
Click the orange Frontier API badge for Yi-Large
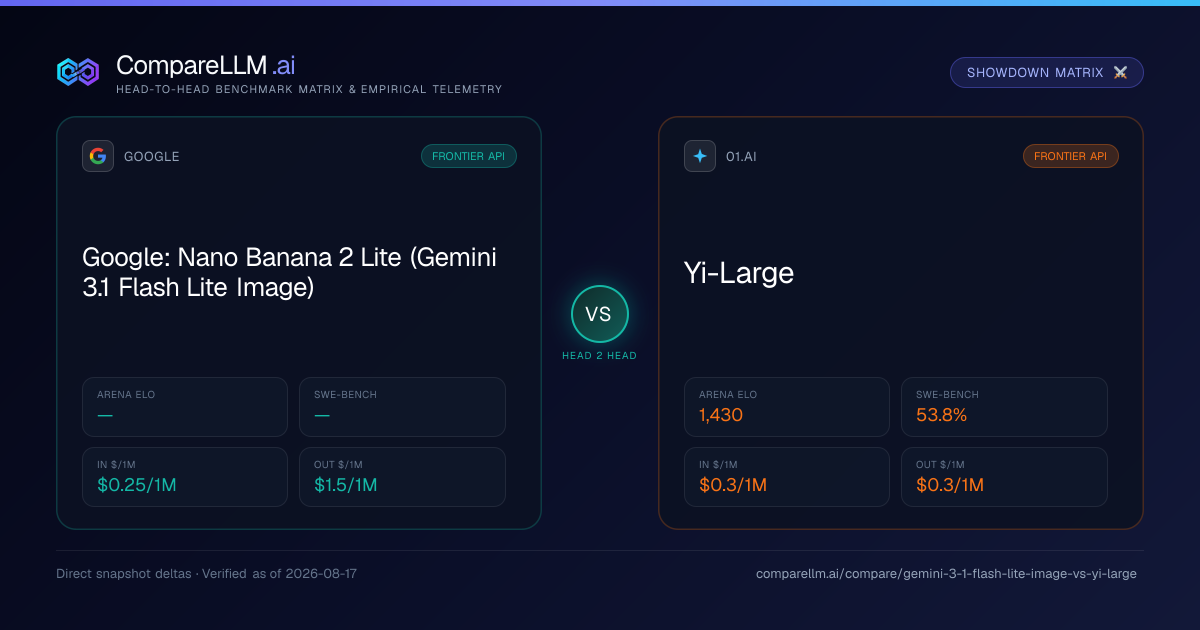click(x=1071, y=156)
